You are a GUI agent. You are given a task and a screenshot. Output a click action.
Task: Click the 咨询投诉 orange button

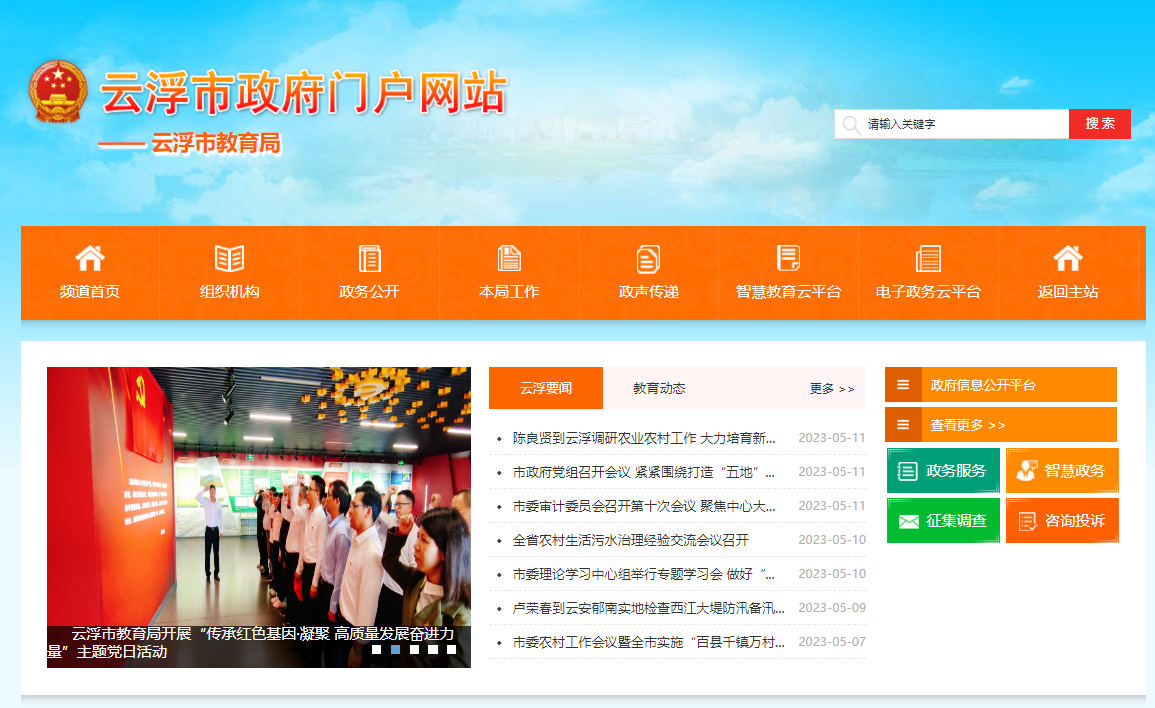[1062, 521]
